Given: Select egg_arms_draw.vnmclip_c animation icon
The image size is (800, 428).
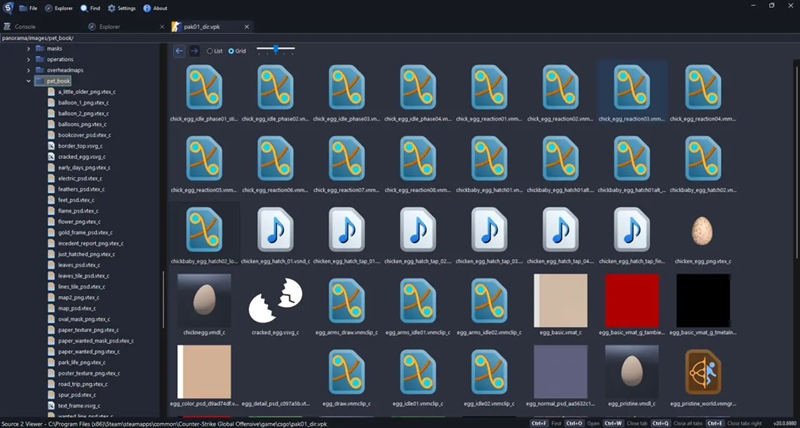Looking at the screenshot, I should tap(346, 300).
